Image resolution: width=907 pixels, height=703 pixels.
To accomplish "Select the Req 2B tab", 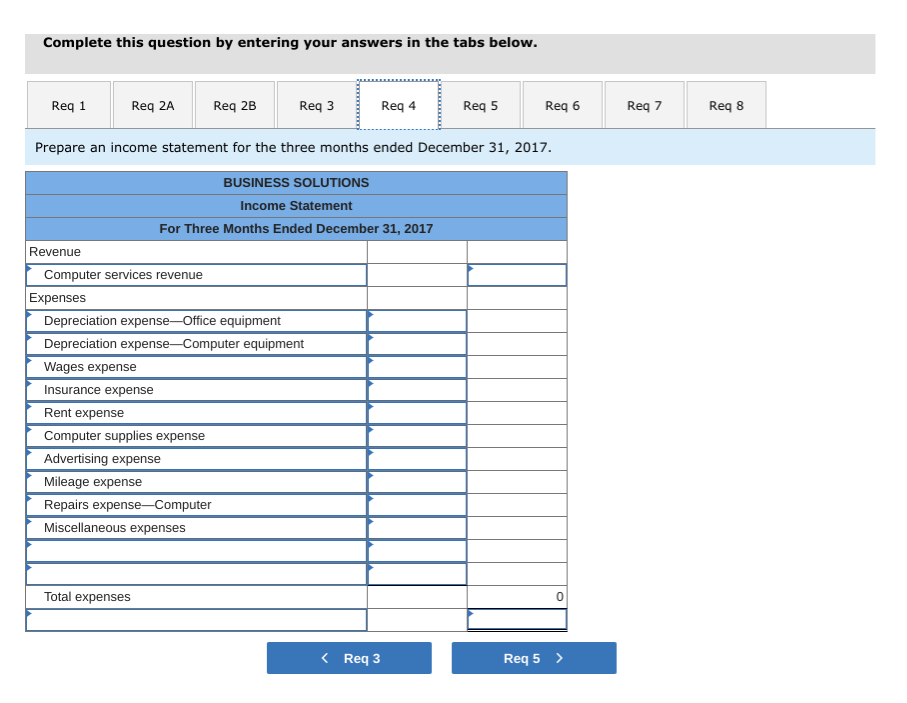I will coord(233,104).
